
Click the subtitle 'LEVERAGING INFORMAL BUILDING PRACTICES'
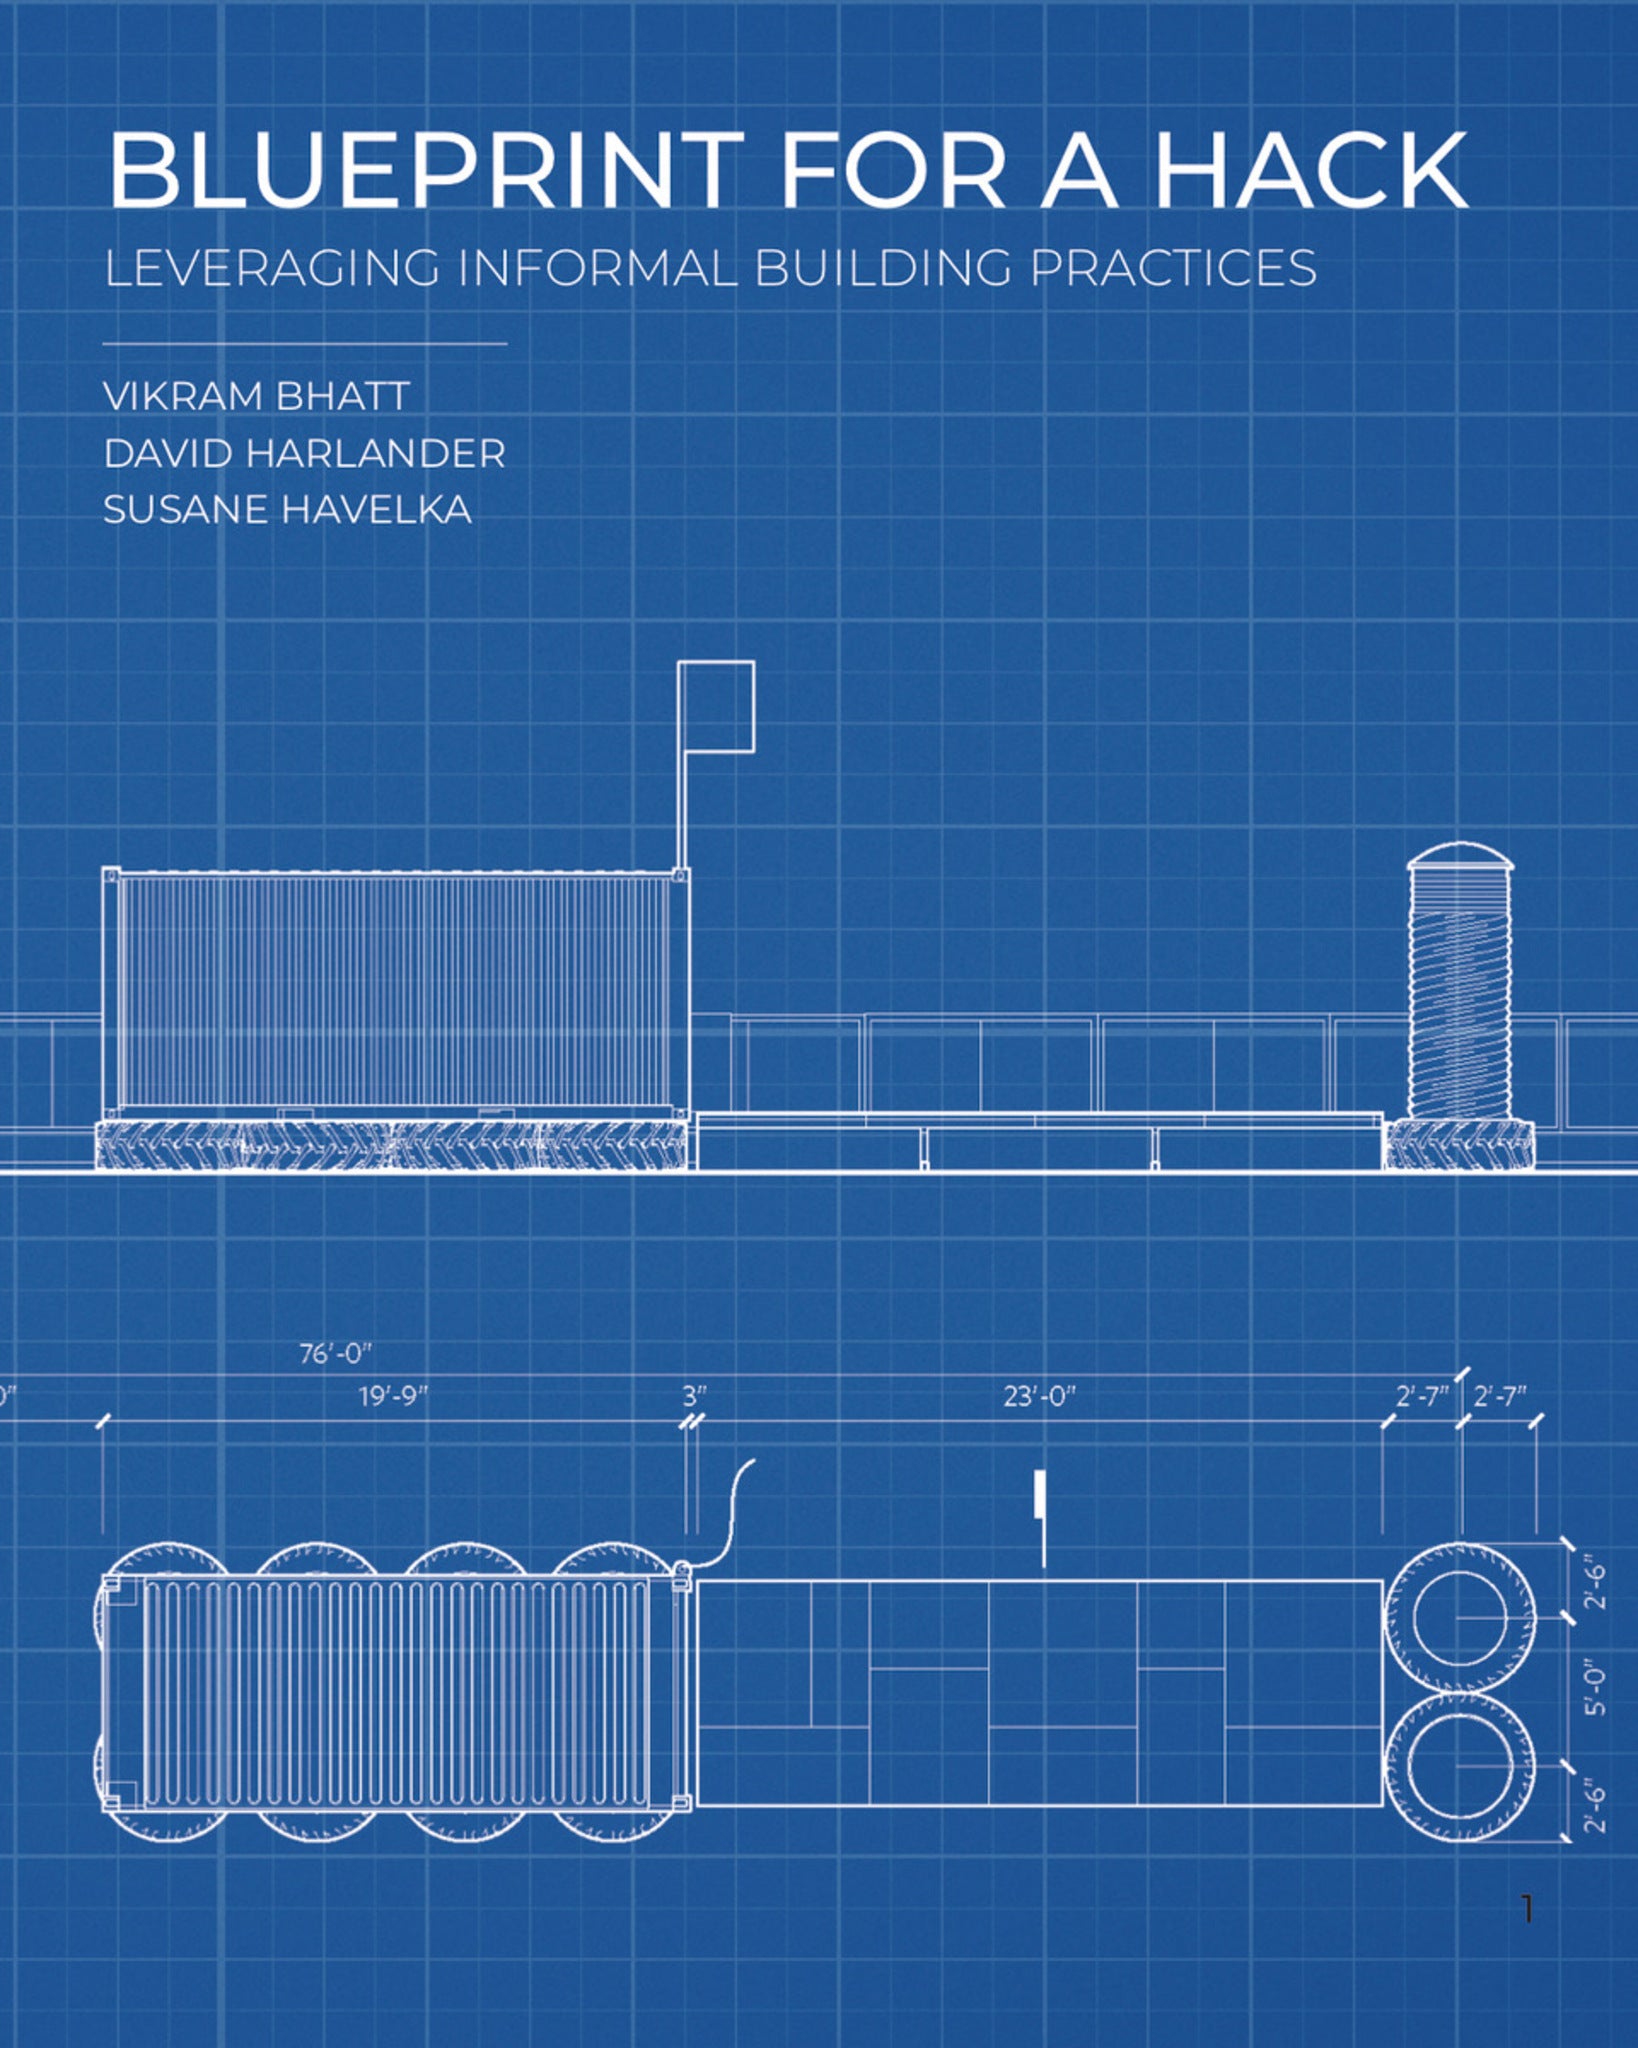[x=711, y=268]
